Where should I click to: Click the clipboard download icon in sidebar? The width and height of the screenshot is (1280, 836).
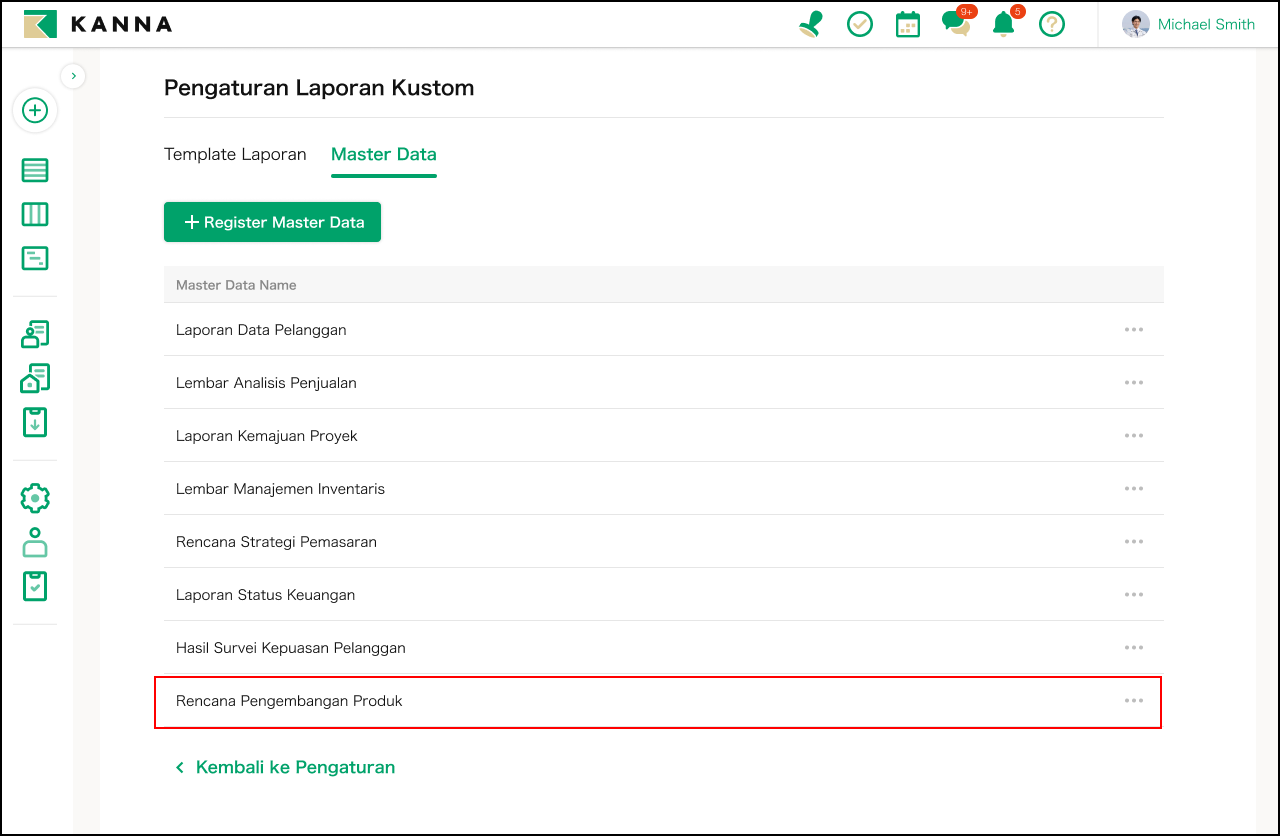[x=35, y=422]
